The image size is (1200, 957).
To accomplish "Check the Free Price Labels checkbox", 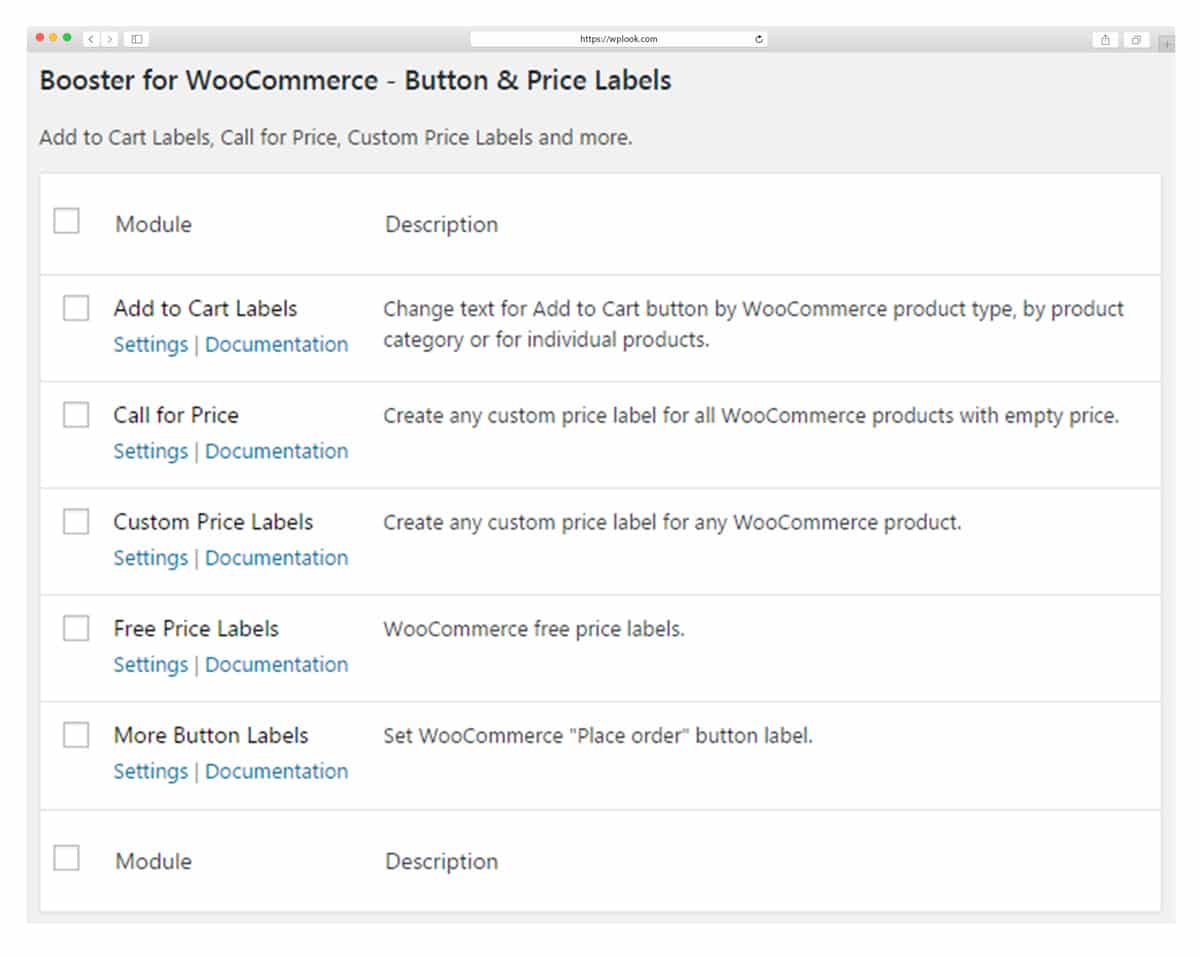I will [x=76, y=628].
